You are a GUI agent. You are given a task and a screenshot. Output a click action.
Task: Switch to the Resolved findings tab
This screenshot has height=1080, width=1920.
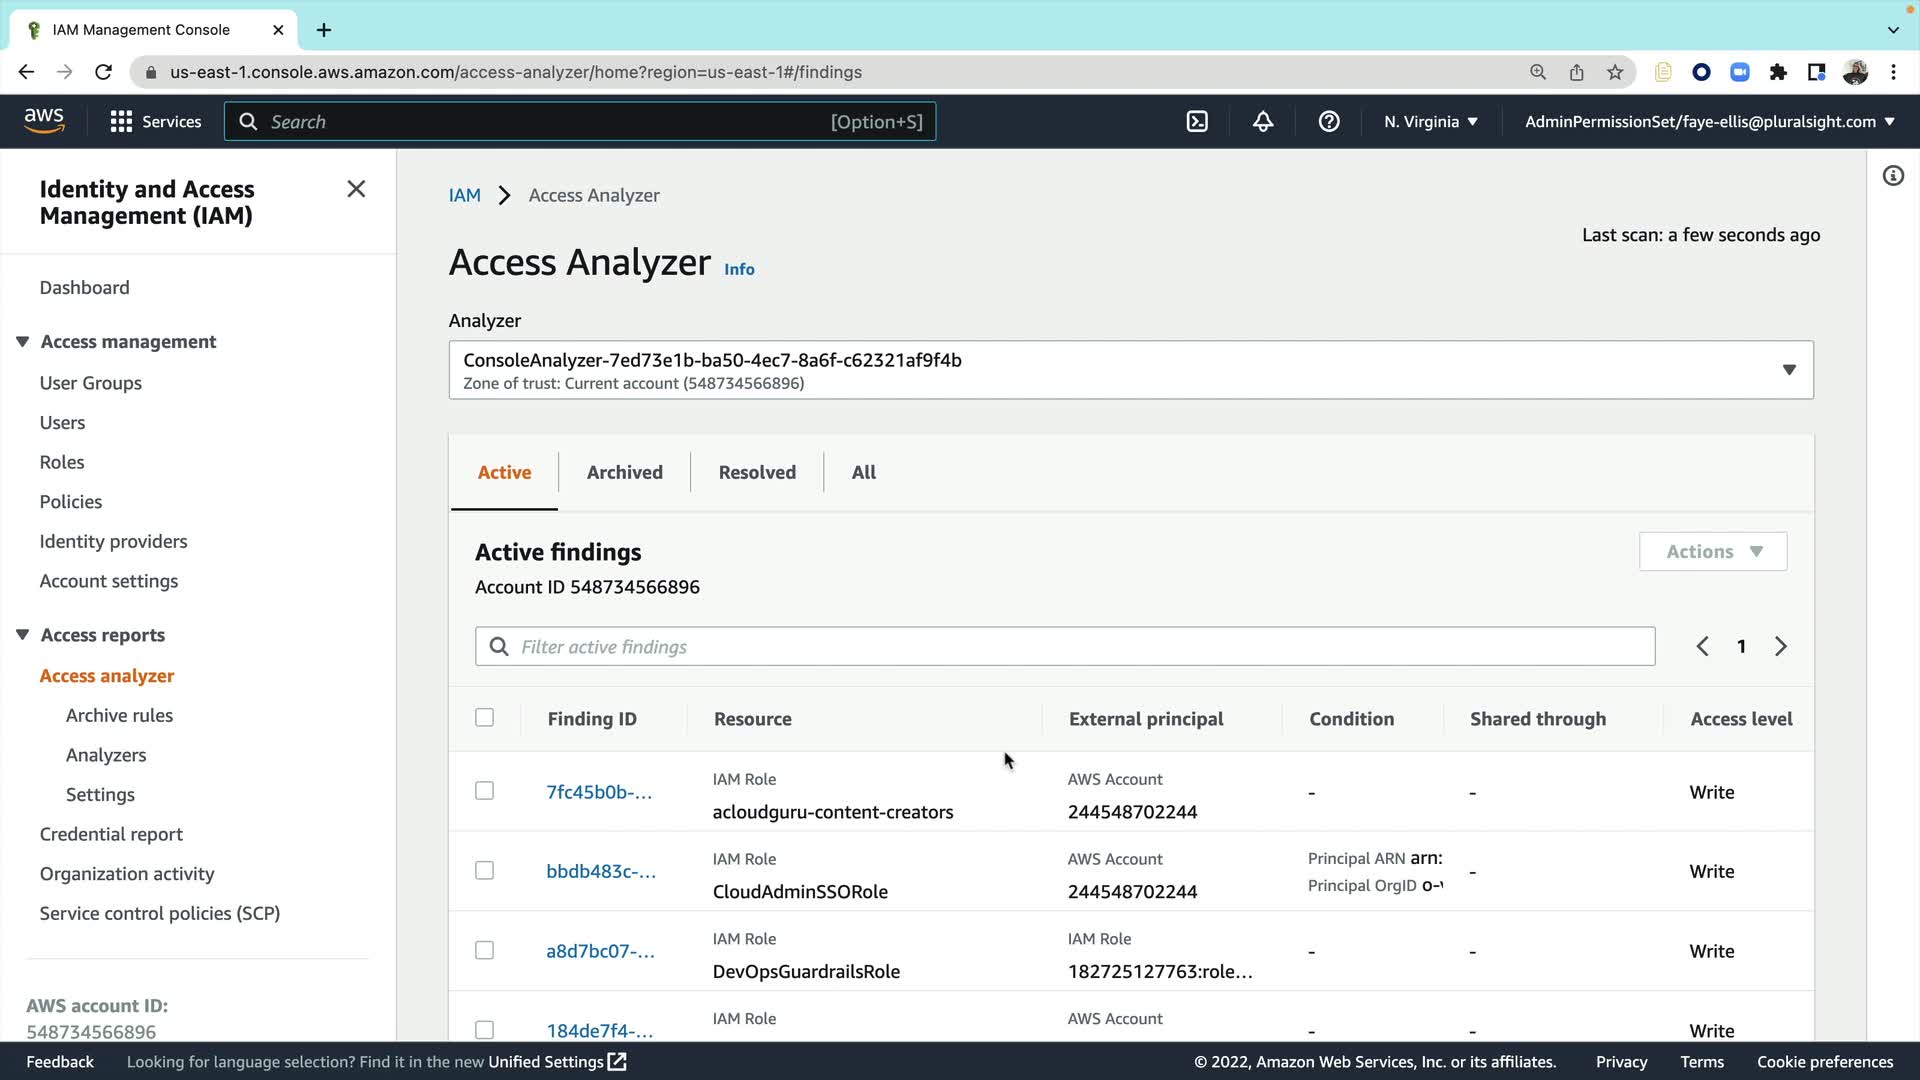pos(757,473)
